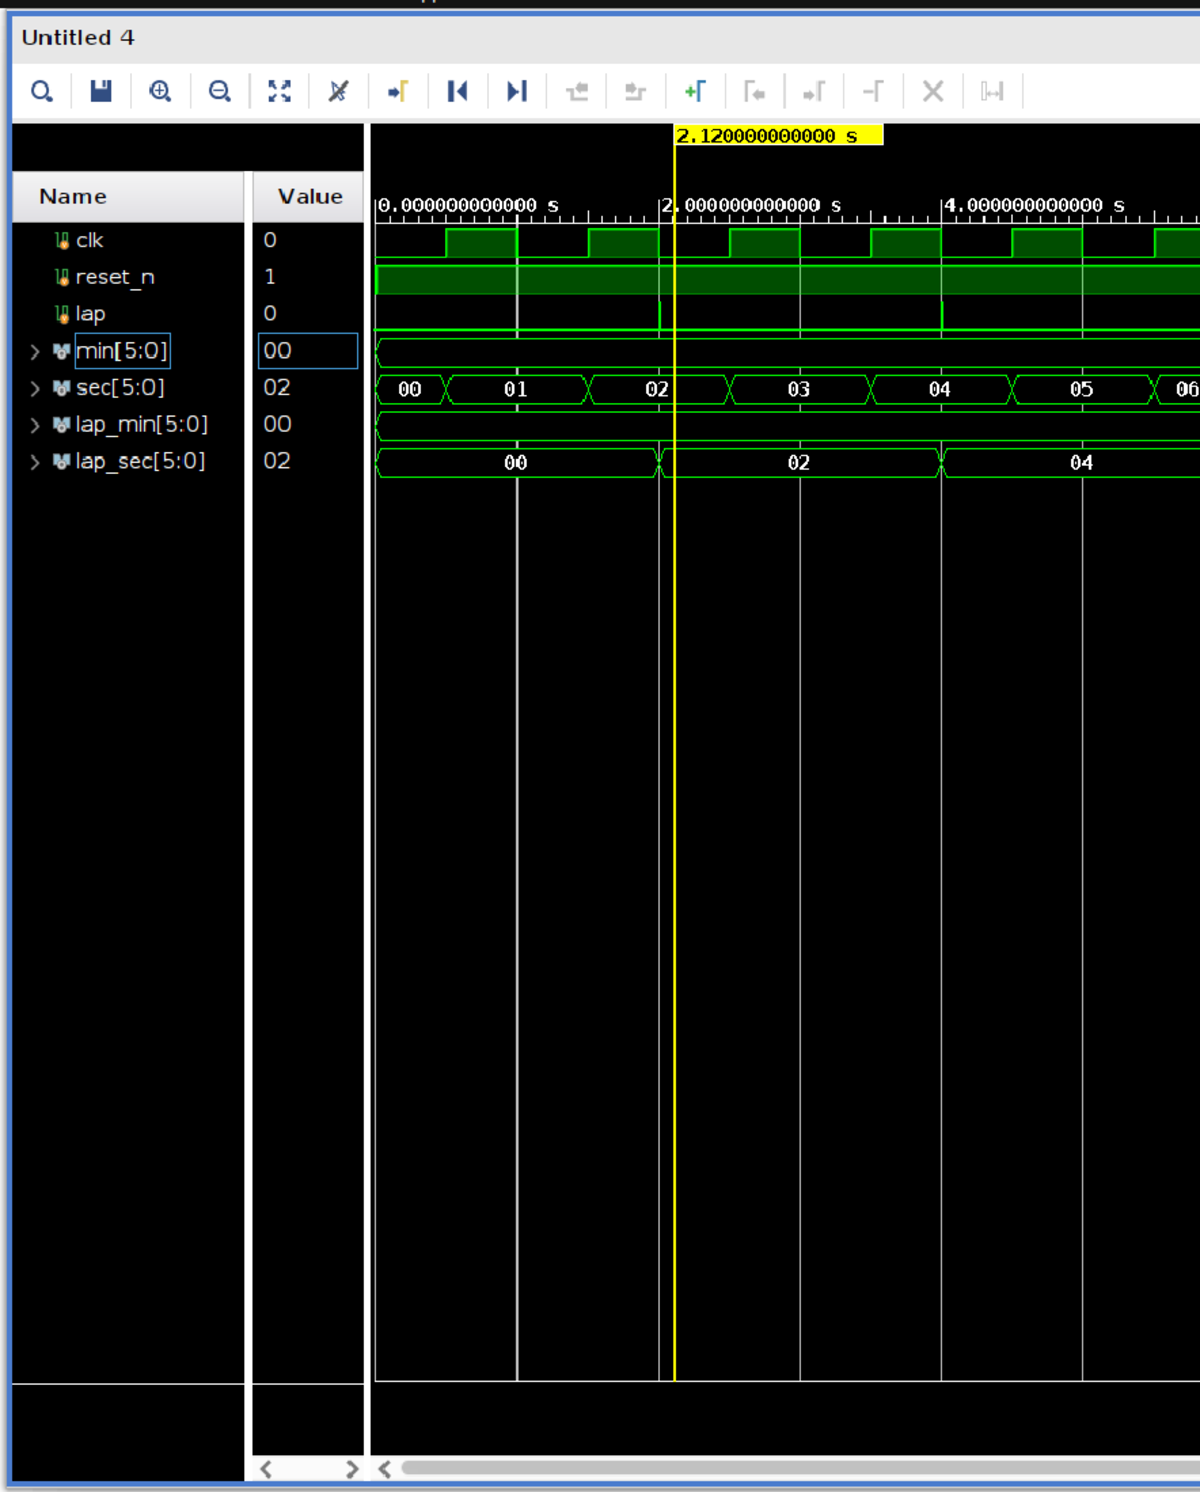Expand the lap_sec[5:0] bus
This screenshot has width=1200, height=1492.
tap(35, 462)
